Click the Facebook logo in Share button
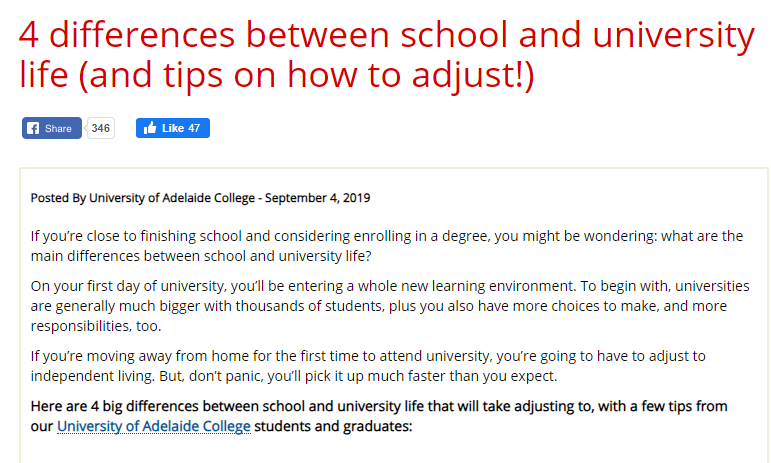771x463 pixels. click(33, 128)
